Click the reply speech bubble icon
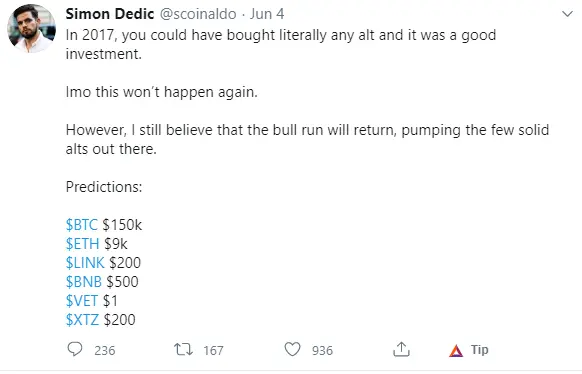582x374 pixels. pos(75,349)
